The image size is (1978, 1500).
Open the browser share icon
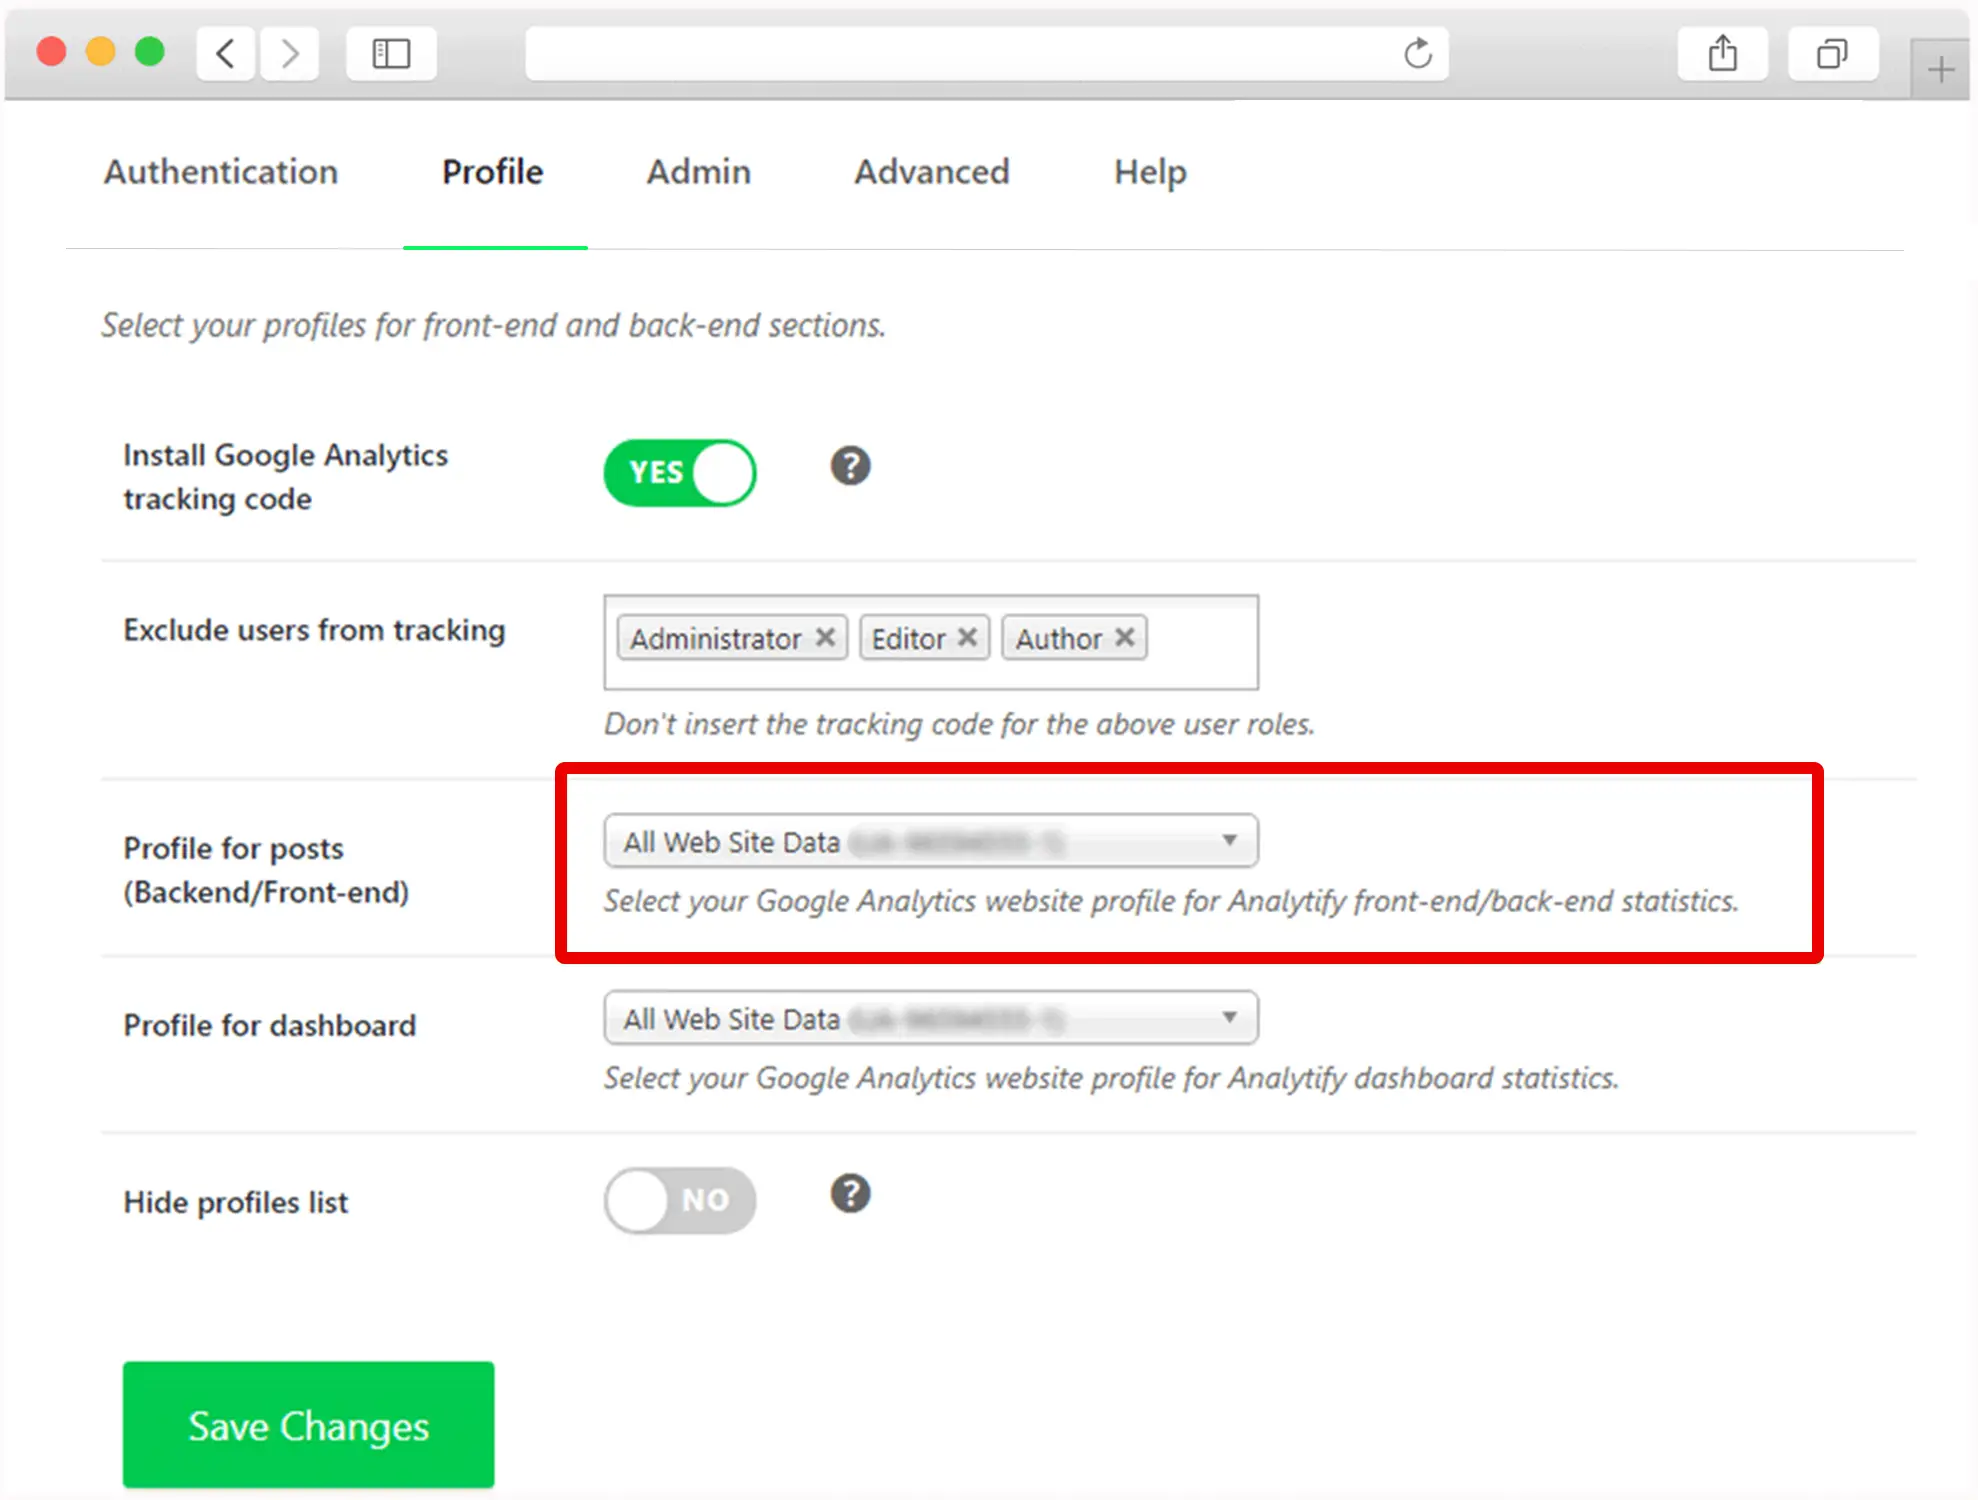click(x=1722, y=53)
